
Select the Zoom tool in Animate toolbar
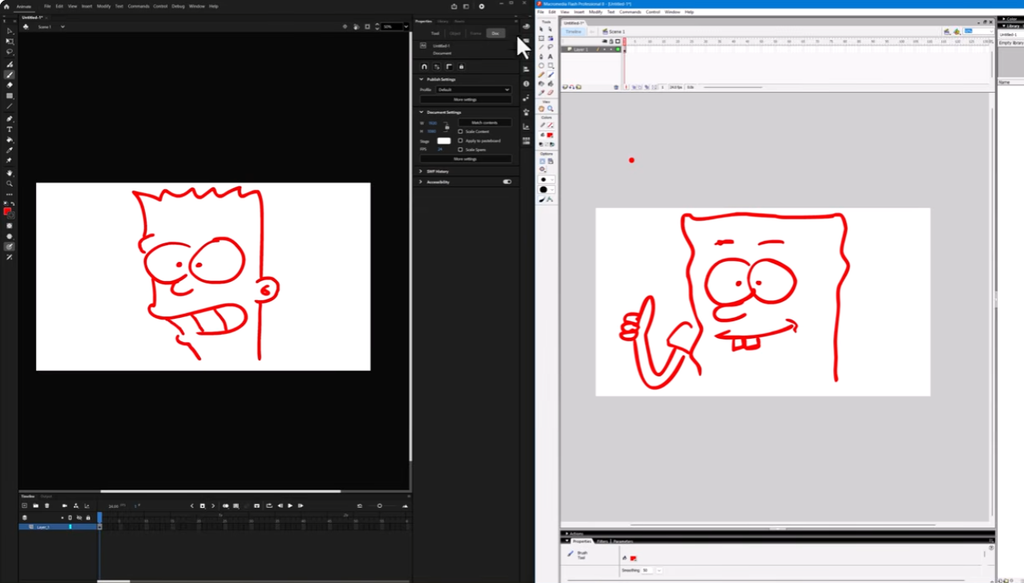coord(9,183)
